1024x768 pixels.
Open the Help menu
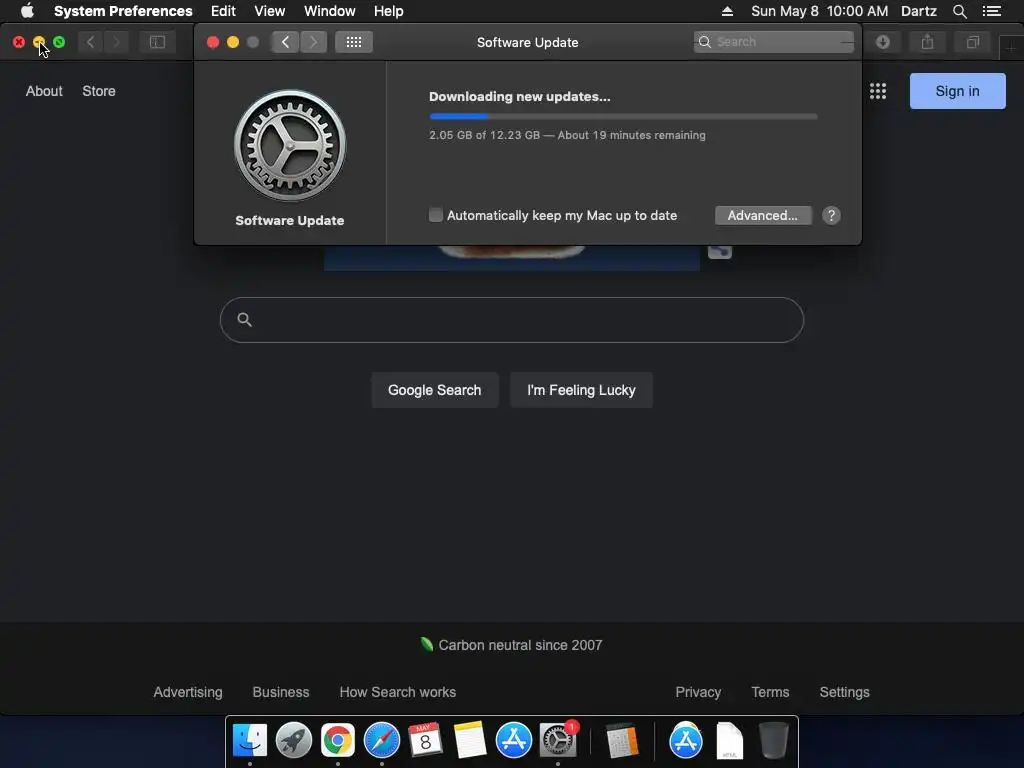click(388, 11)
